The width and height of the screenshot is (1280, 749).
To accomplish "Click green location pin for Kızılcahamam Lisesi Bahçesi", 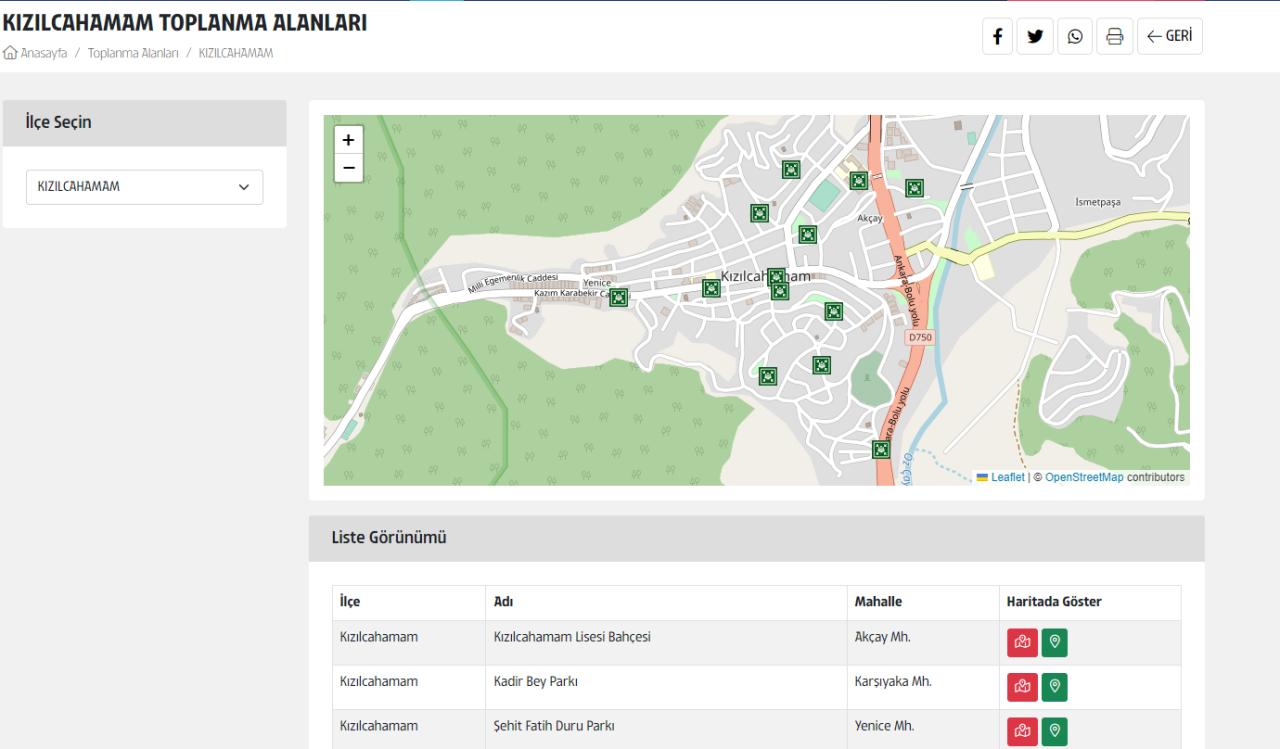I will click(x=1054, y=643).
